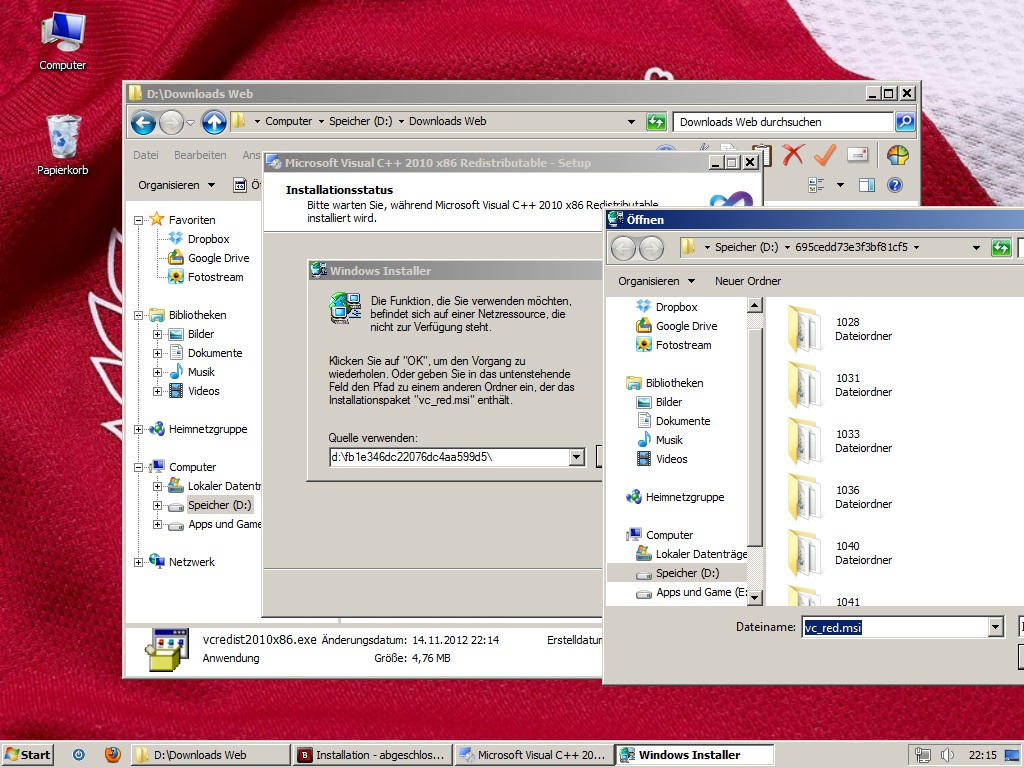This screenshot has width=1024, height=768.
Task: Click Speicher (D:) breadcrumb in explorer address bar
Action: (360, 121)
